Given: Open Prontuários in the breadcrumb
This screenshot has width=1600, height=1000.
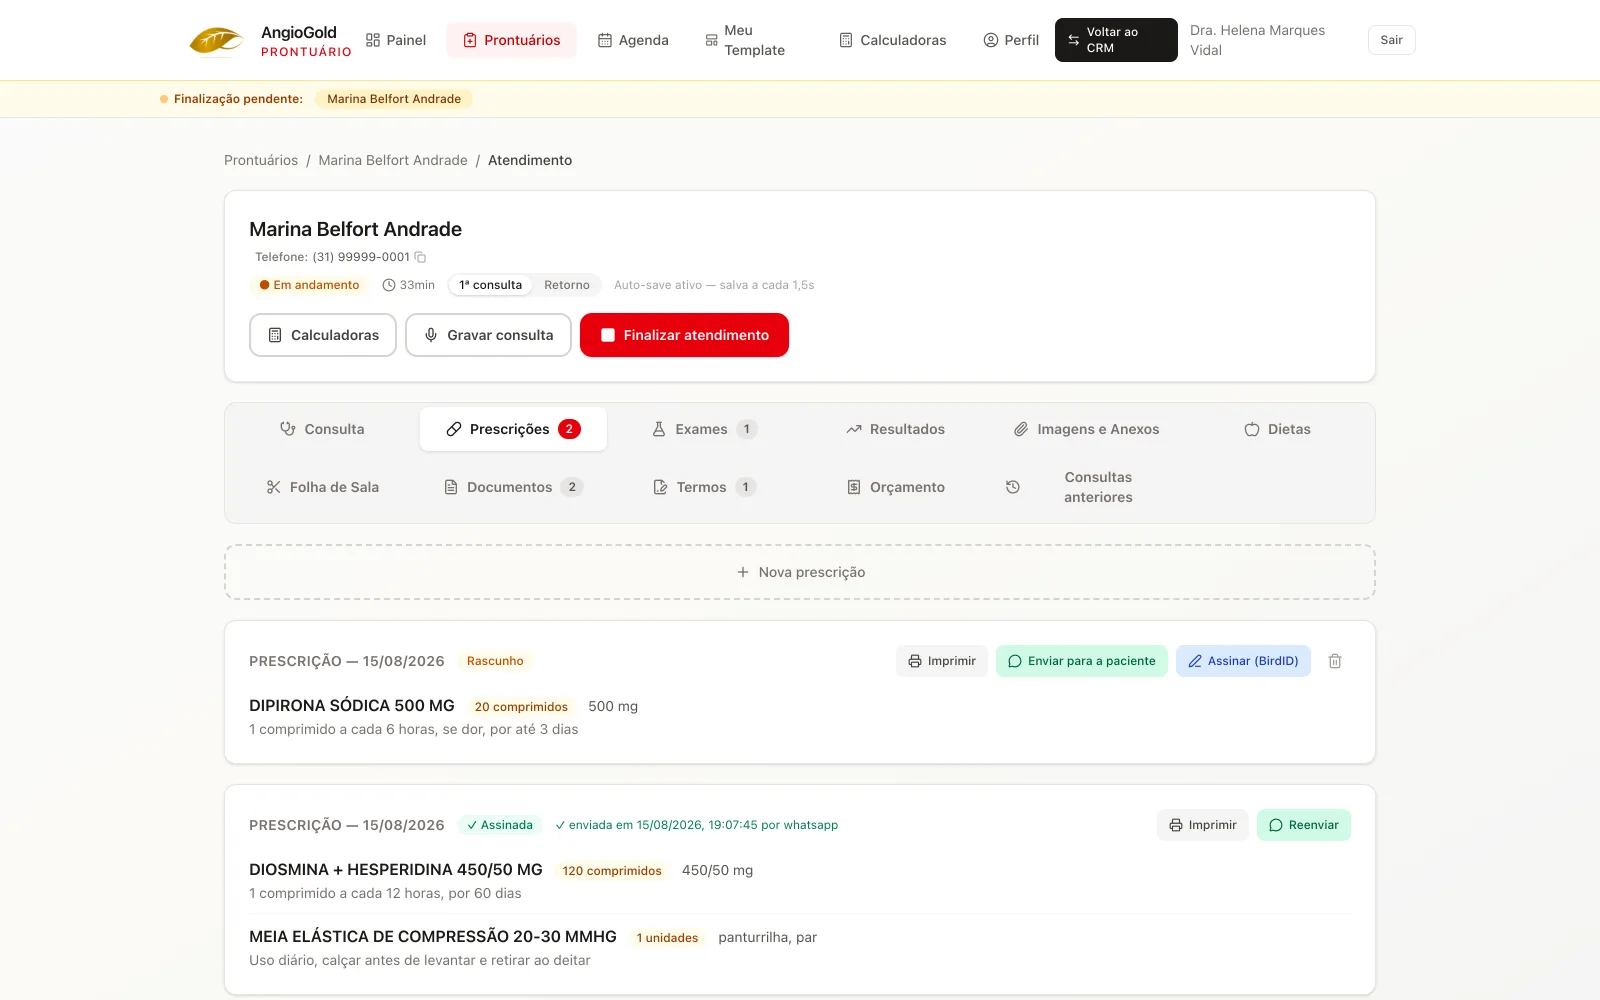Looking at the screenshot, I should click(x=261, y=160).
